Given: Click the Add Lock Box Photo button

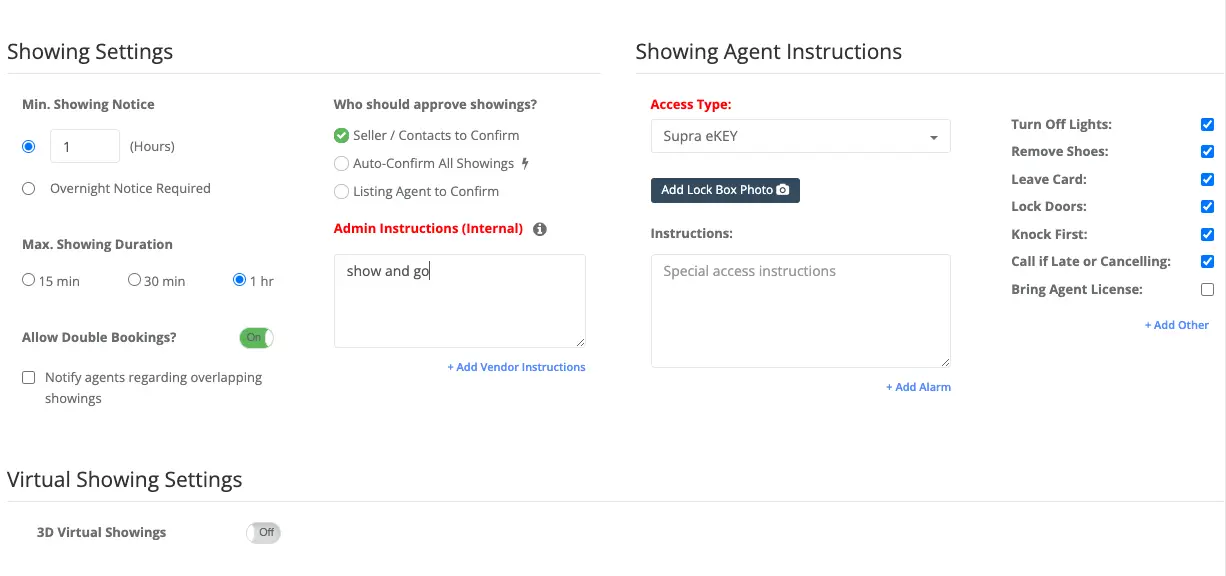Looking at the screenshot, I should click(x=725, y=190).
